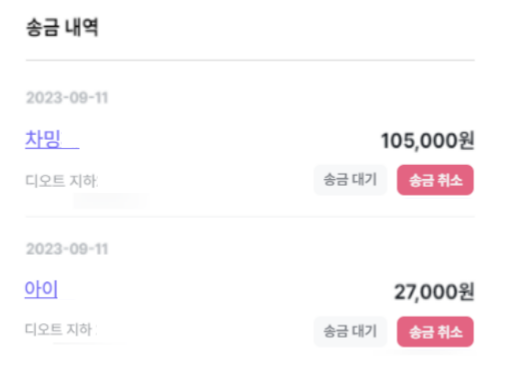Open the 차밍 recipient link

pos(52,139)
